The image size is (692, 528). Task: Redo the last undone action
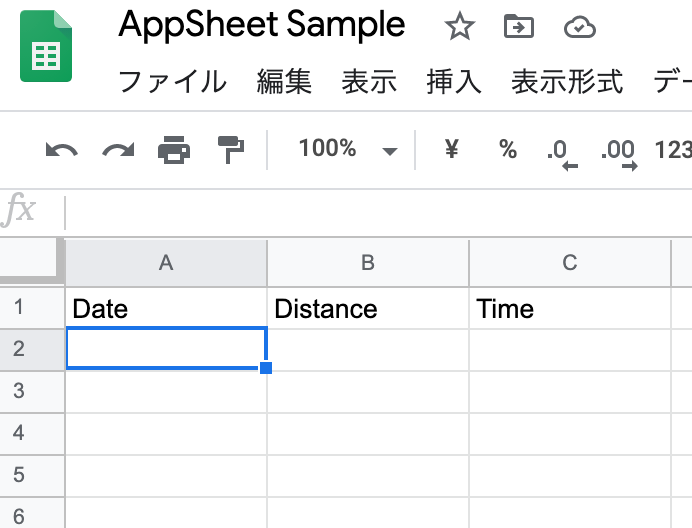pyautogui.click(x=118, y=150)
